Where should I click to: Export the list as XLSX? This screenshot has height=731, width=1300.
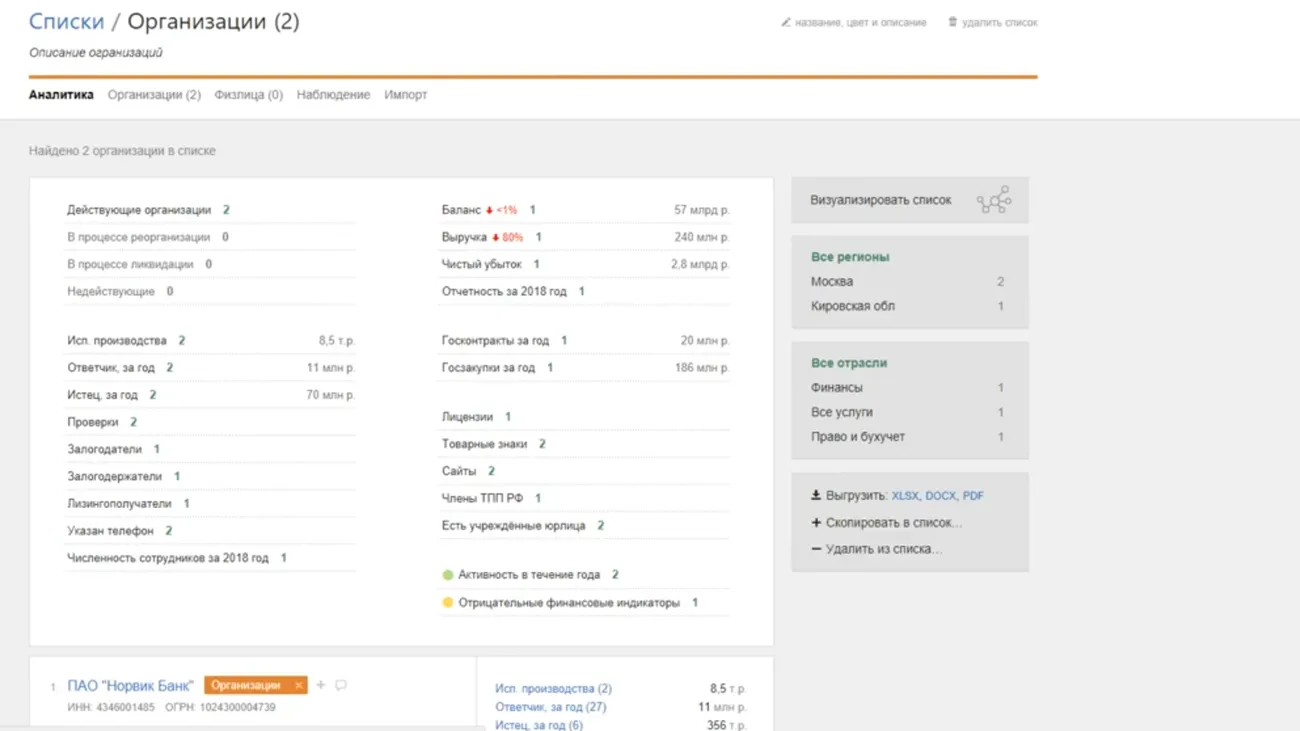click(x=904, y=496)
